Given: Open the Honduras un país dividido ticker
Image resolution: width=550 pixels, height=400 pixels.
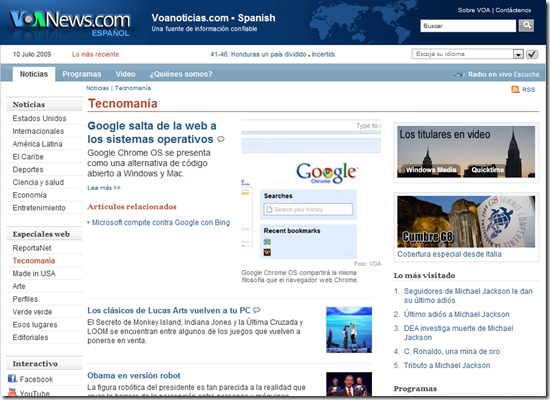Looking at the screenshot, I should pos(258,54).
